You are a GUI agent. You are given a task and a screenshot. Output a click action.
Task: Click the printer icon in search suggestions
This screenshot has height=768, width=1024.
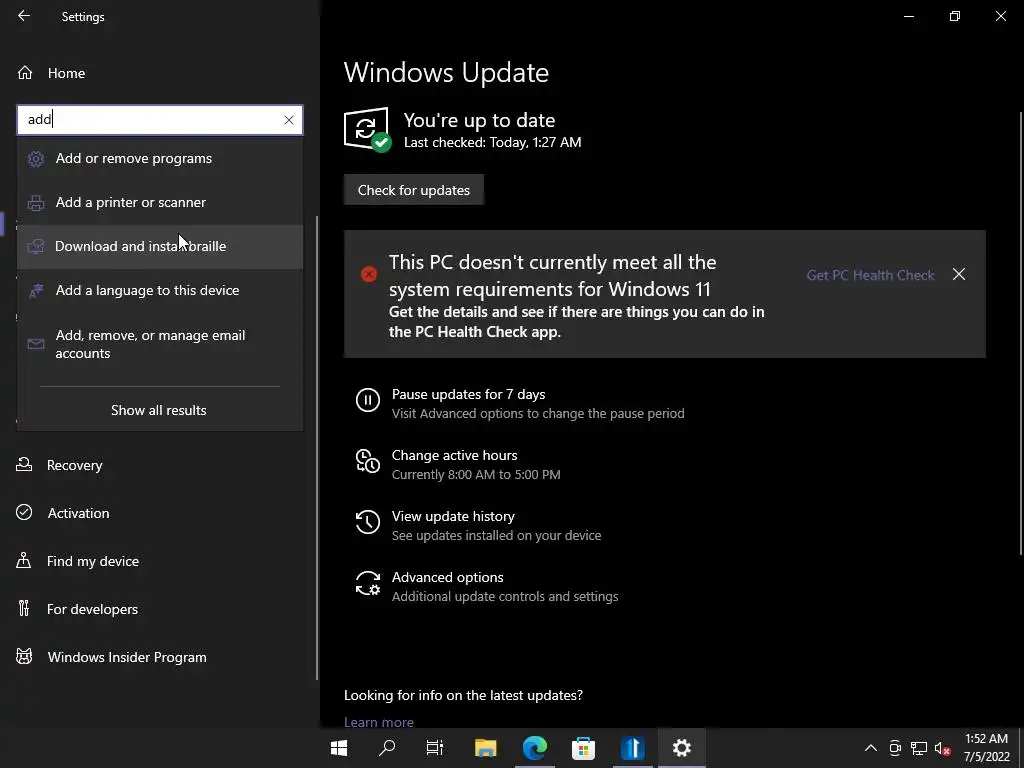[36, 202]
